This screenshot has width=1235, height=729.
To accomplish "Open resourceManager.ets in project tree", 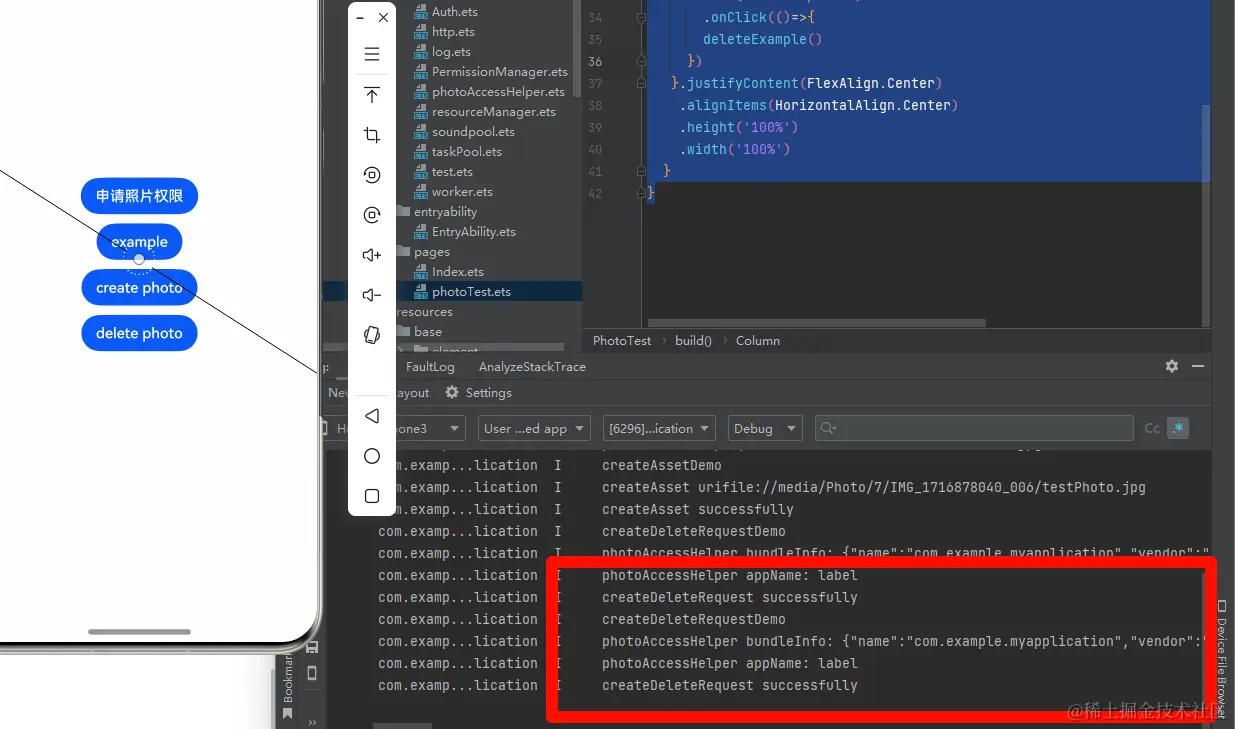I will coord(493,112).
